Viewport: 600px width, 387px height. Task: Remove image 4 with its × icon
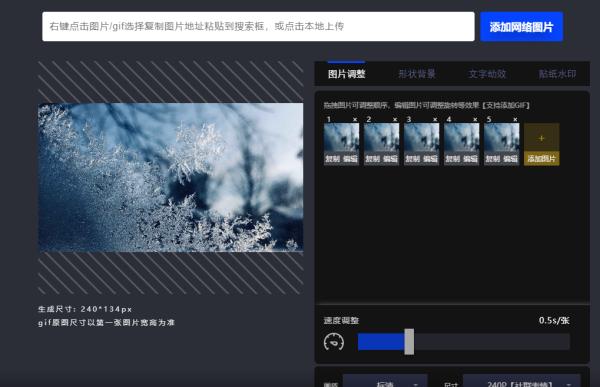click(475, 119)
